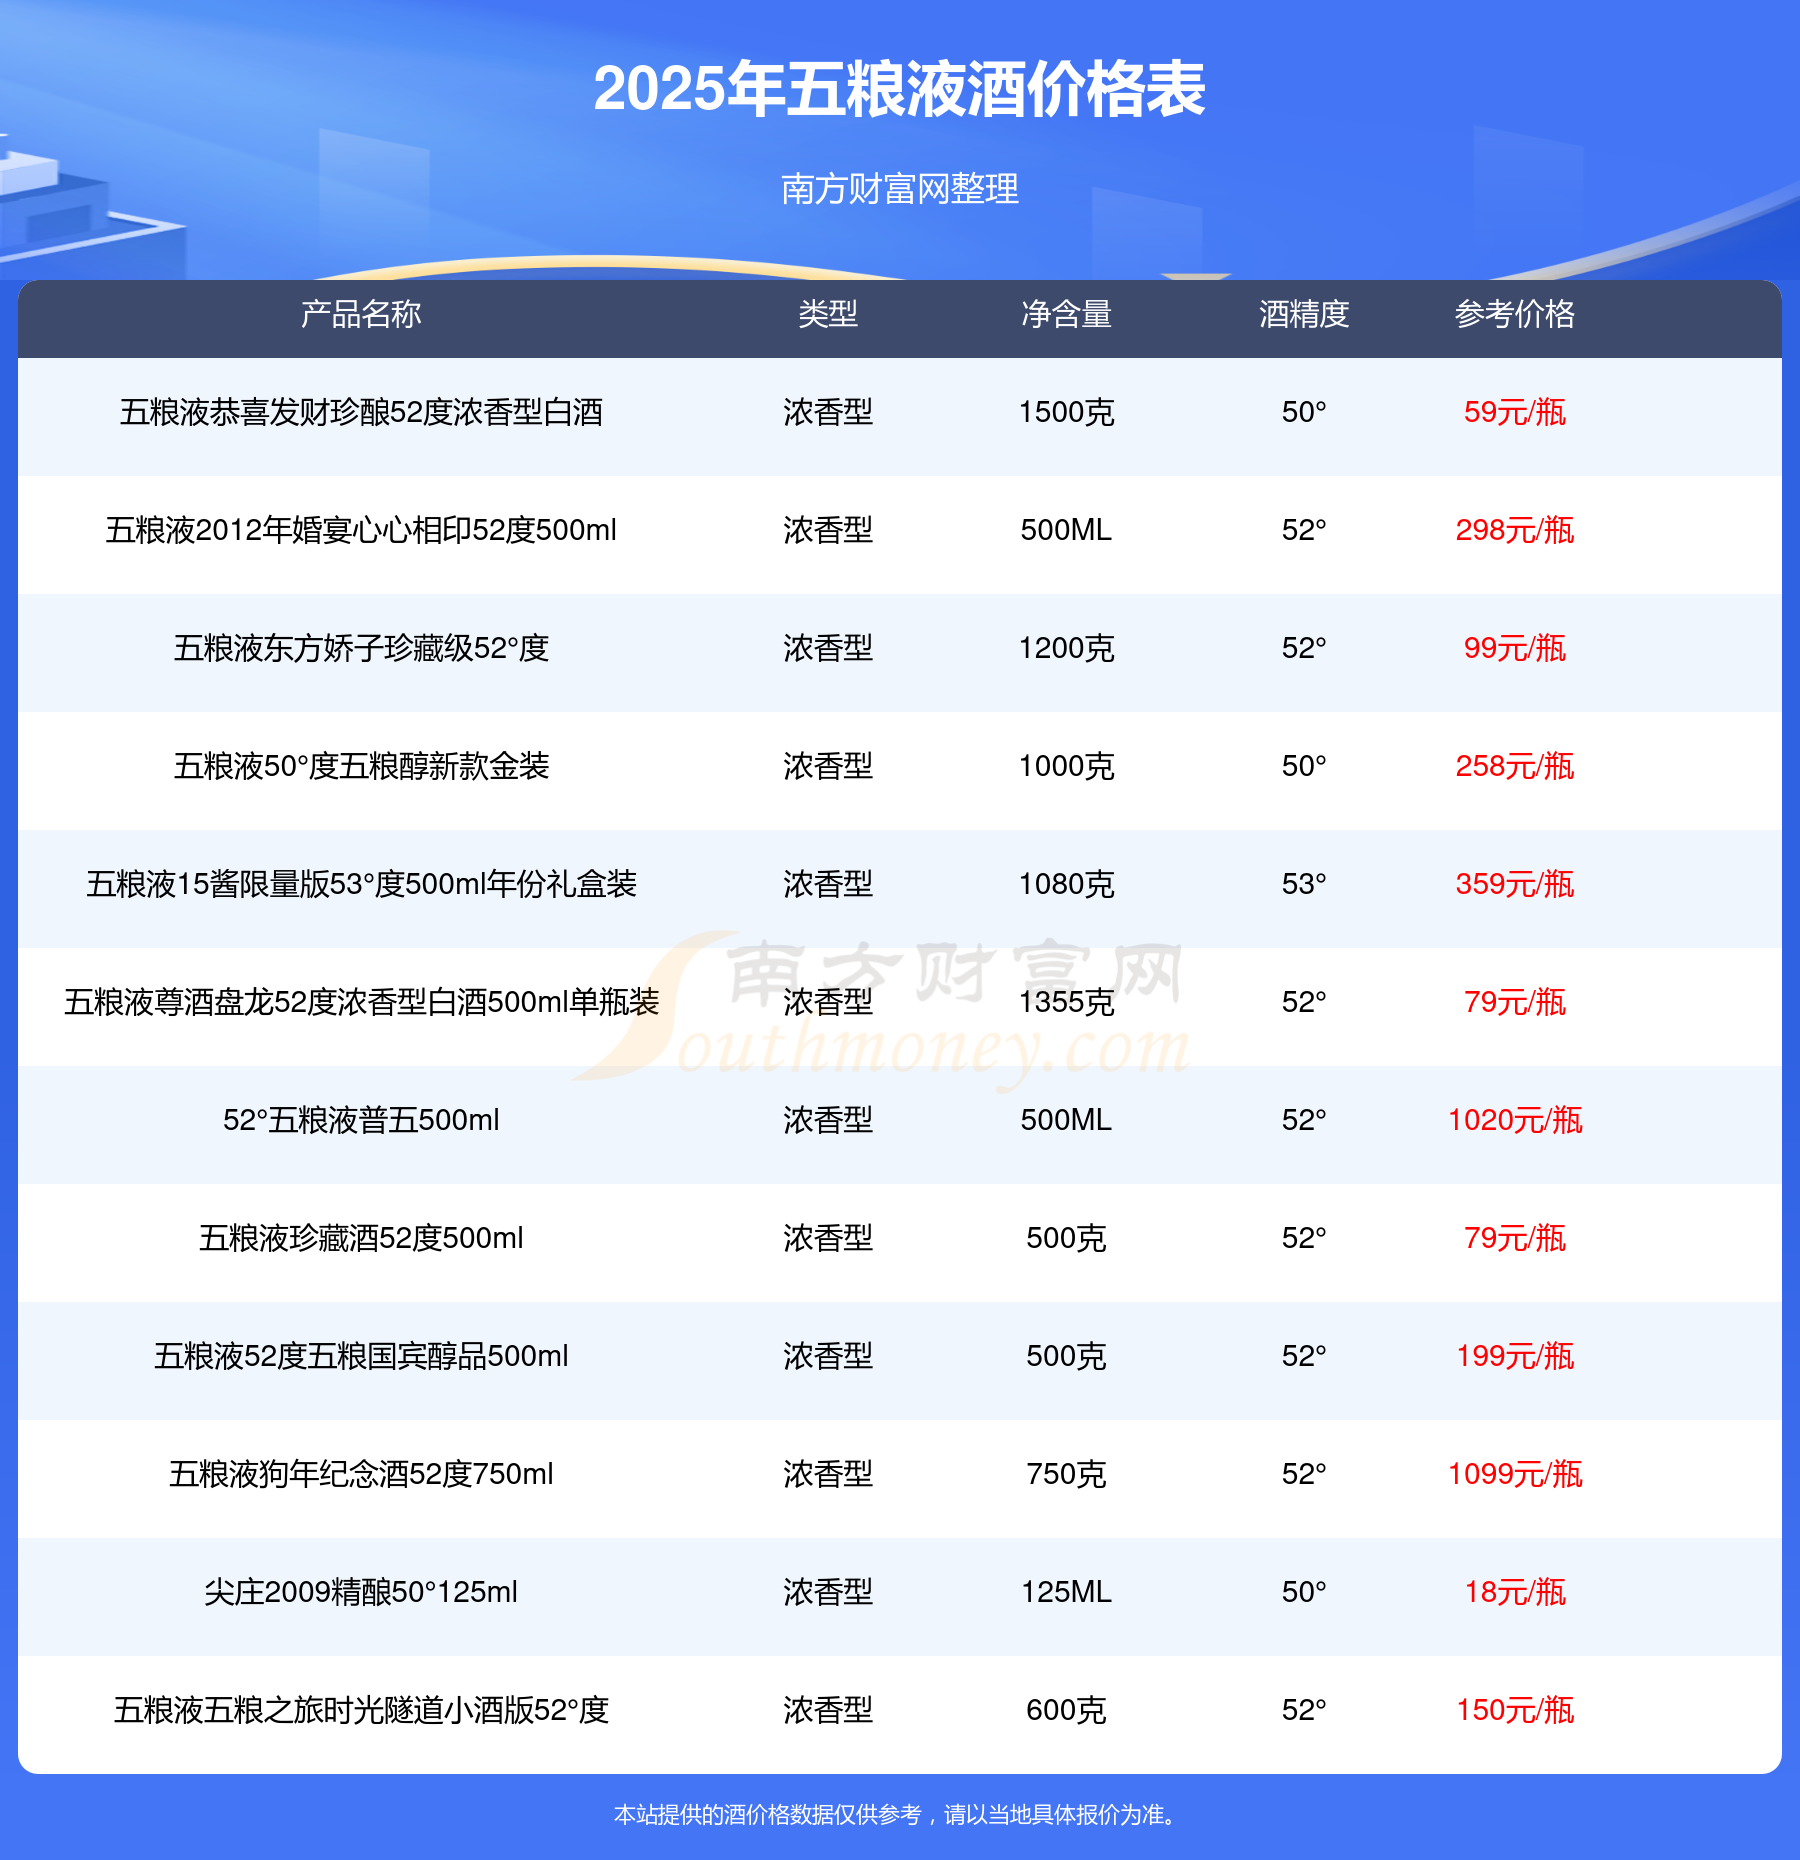Click 52° in the 东方娇子 row
The image size is (1800, 1860).
(x=1304, y=648)
